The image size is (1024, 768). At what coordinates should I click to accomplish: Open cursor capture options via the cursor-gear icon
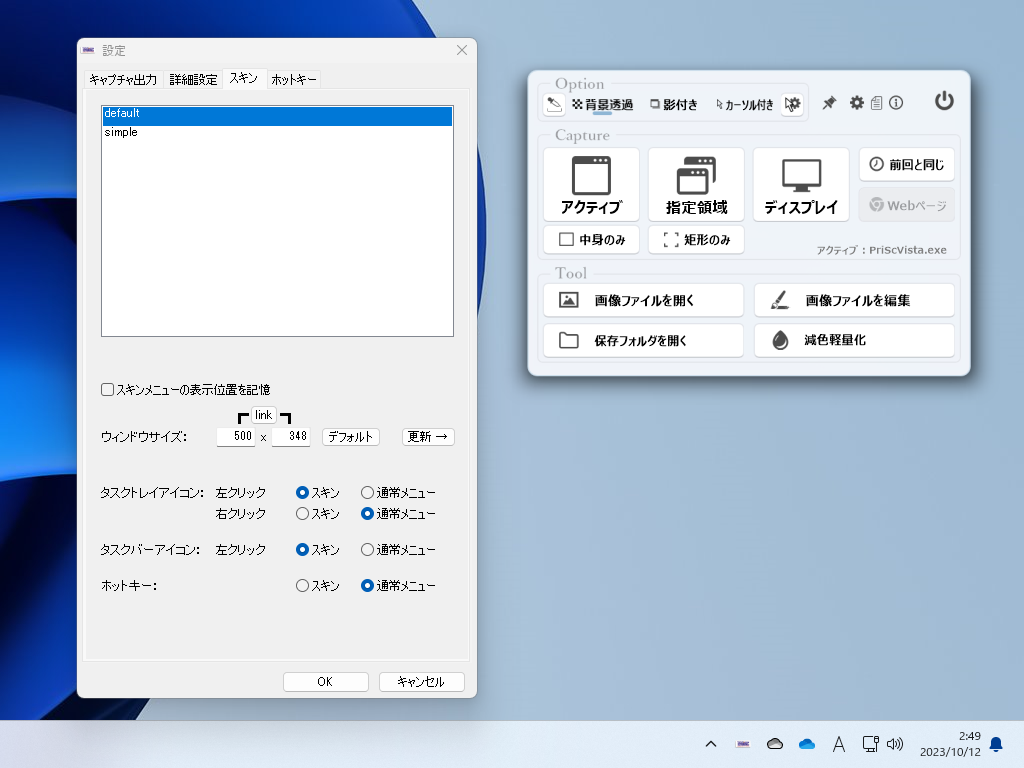pyautogui.click(x=791, y=102)
